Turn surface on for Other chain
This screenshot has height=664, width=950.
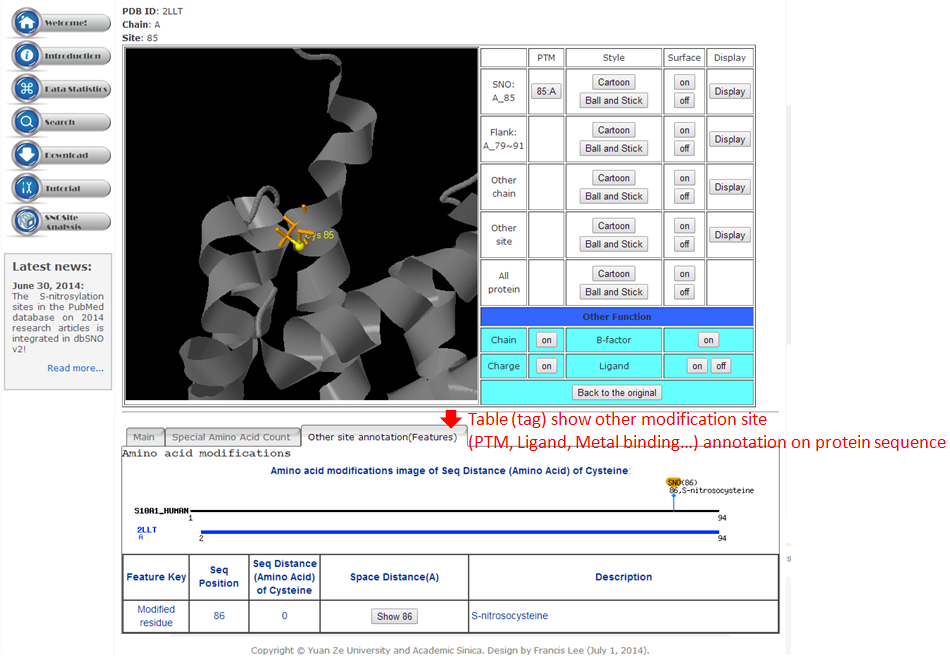point(684,178)
